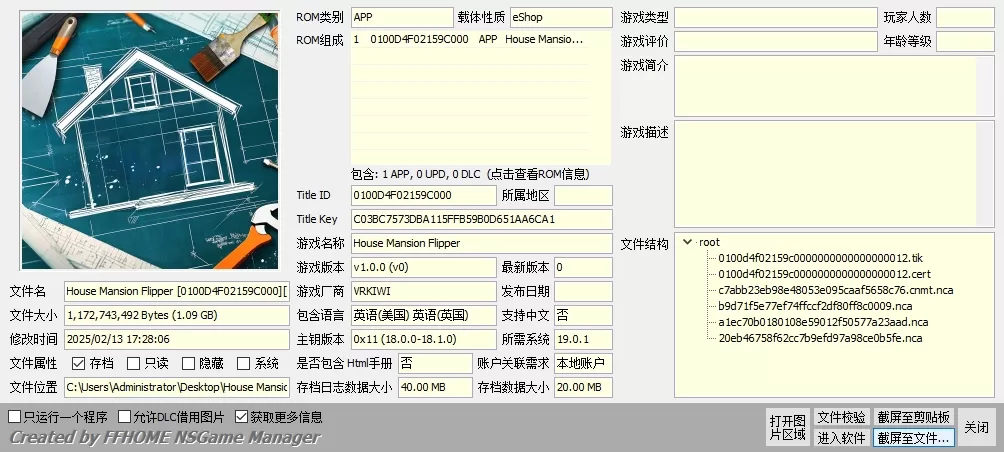Click the 截屏至文件... button
Image resolution: width=1004 pixels, height=452 pixels.
coord(914,437)
